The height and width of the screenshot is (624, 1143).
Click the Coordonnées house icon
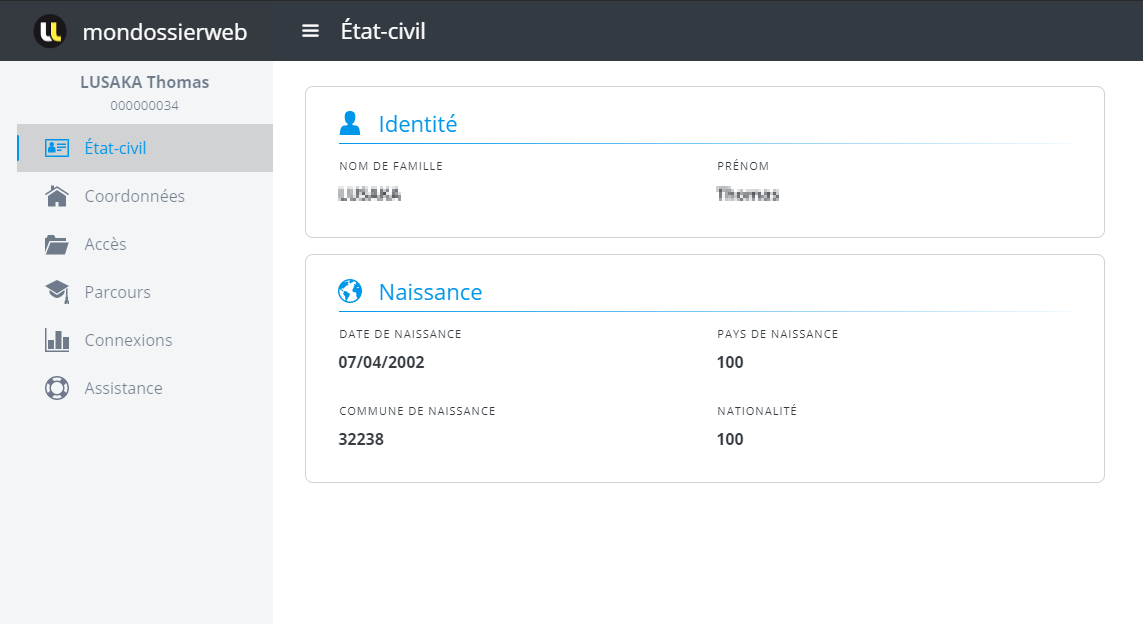click(57, 196)
